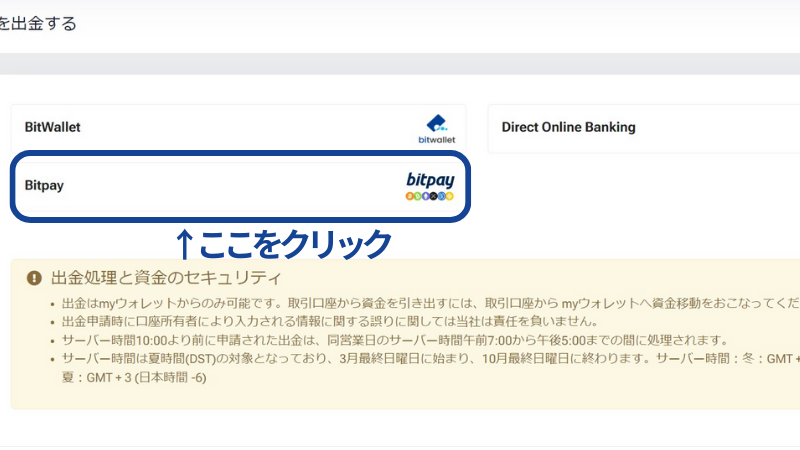This screenshot has width=800, height=450.
Task: Click the ここをクリック annotation text
Action: [295, 243]
